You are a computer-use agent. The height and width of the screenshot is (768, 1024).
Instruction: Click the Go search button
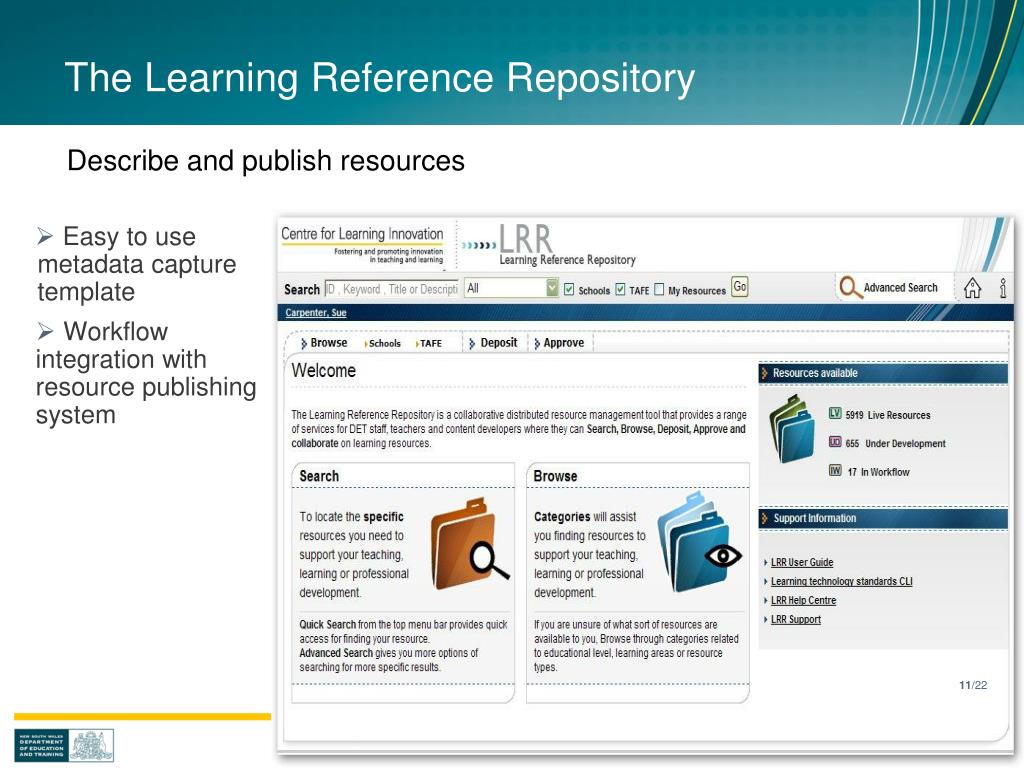coord(739,287)
